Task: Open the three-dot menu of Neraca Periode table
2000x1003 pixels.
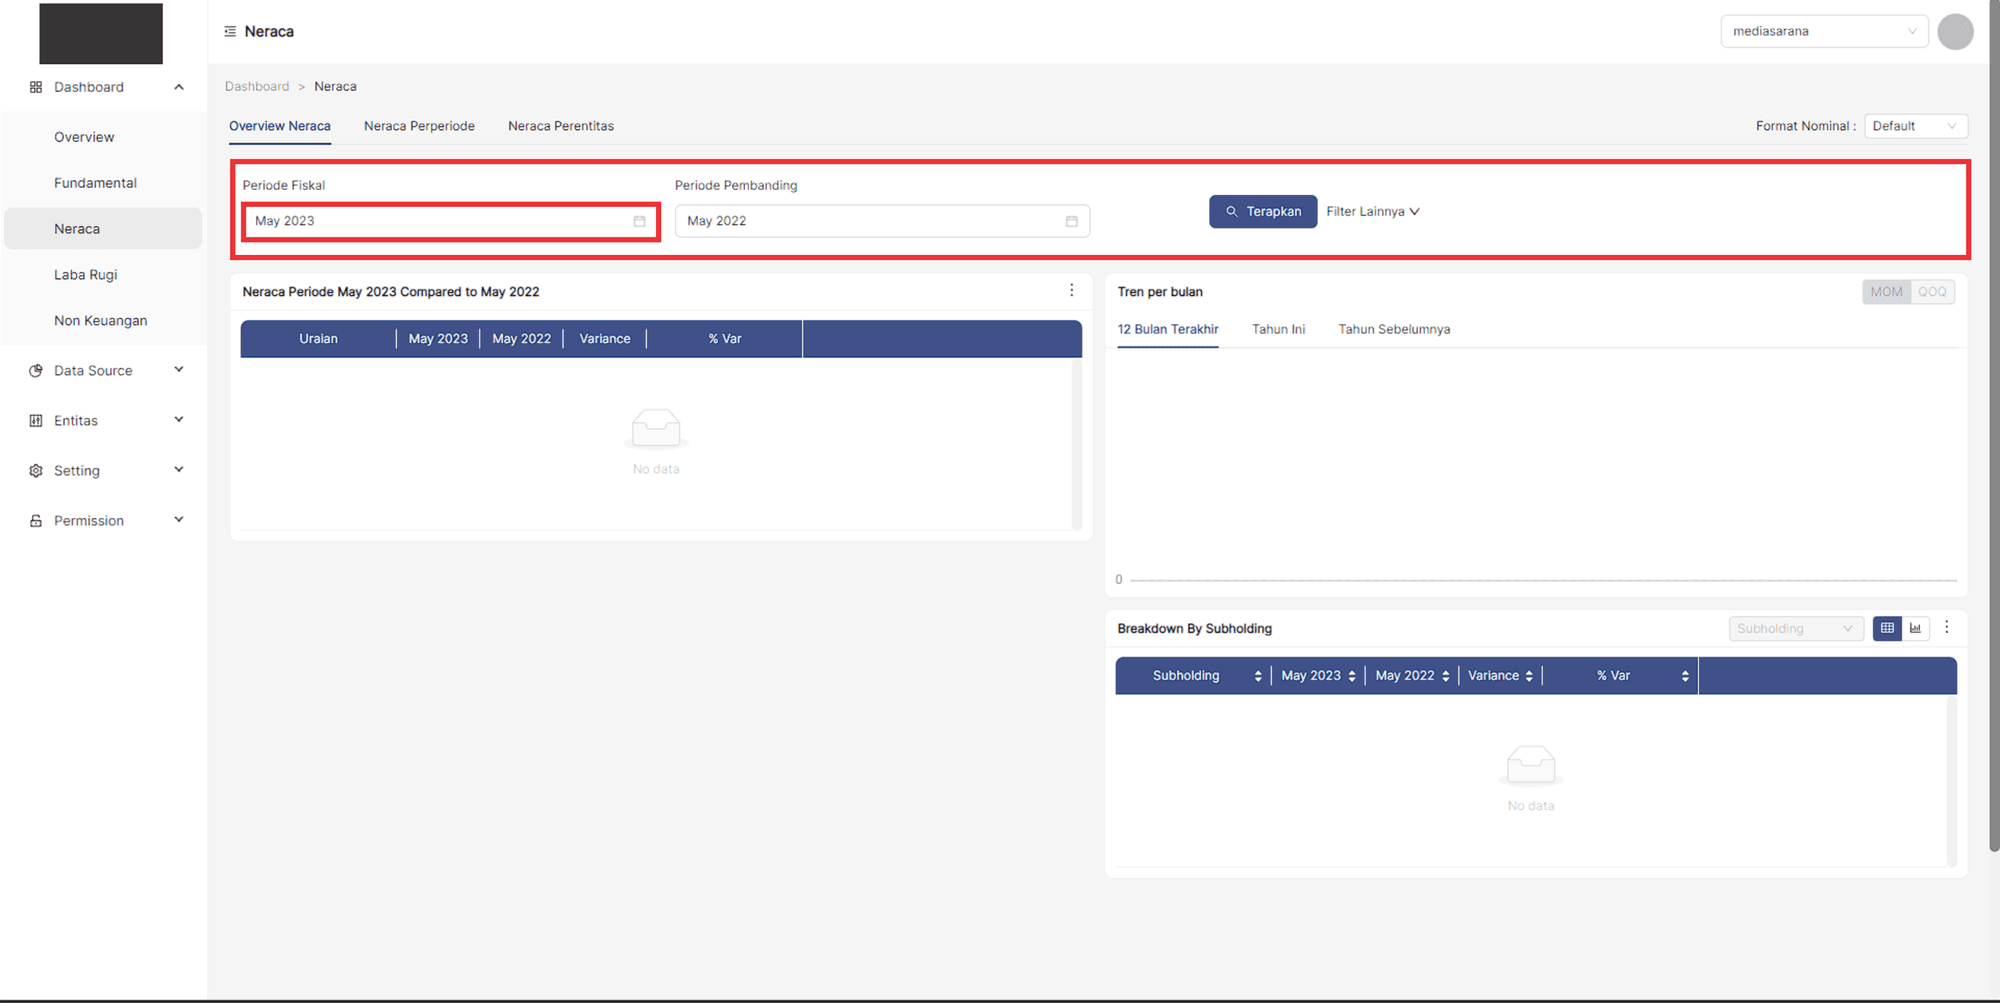Action: (x=1071, y=290)
